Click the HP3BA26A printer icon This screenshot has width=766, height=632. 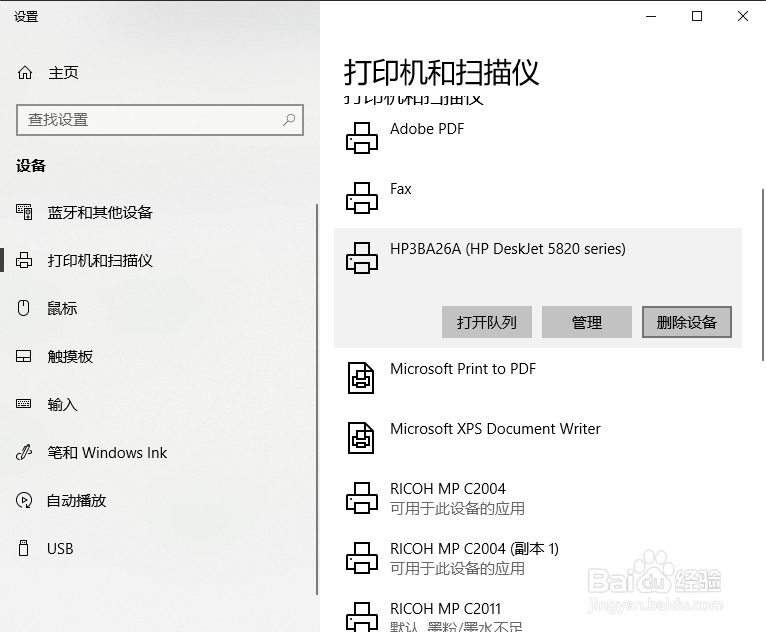pyautogui.click(x=362, y=258)
